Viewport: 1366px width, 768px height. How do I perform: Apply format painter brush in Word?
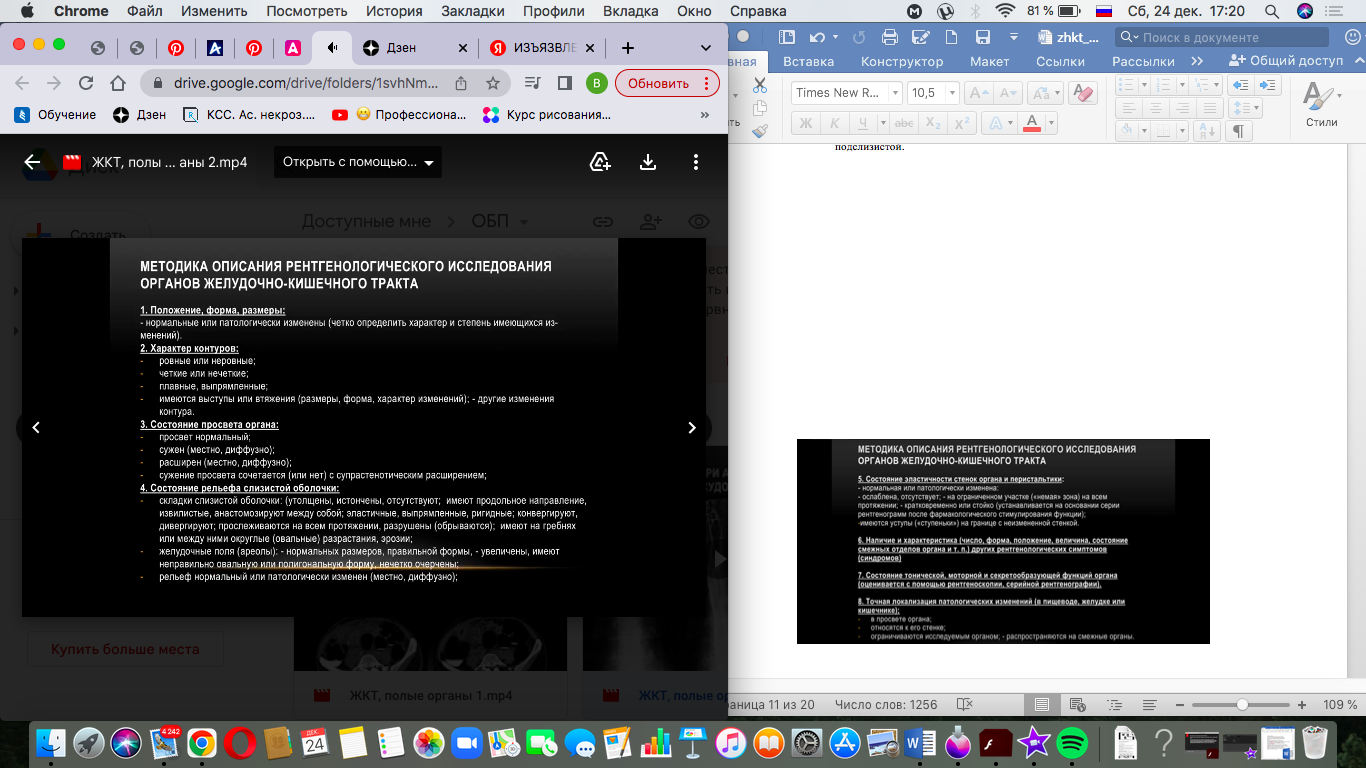click(x=760, y=130)
